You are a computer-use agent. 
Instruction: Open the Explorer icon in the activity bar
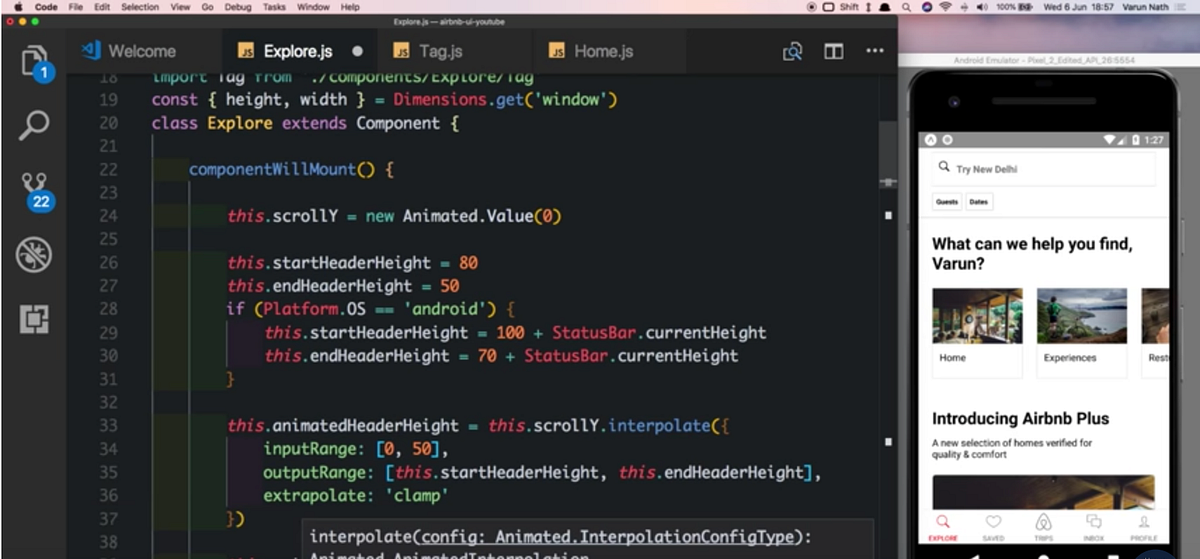pyautogui.click(x=35, y=61)
